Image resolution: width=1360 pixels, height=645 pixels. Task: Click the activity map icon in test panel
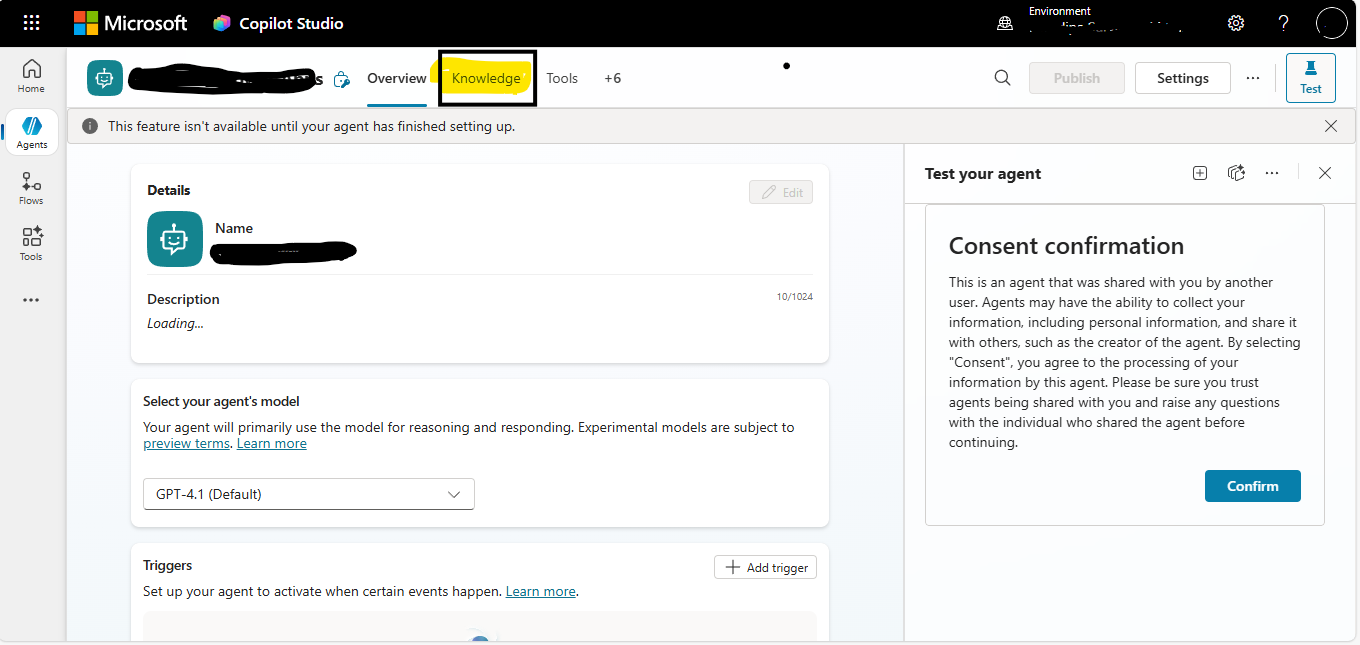[x=1236, y=173]
